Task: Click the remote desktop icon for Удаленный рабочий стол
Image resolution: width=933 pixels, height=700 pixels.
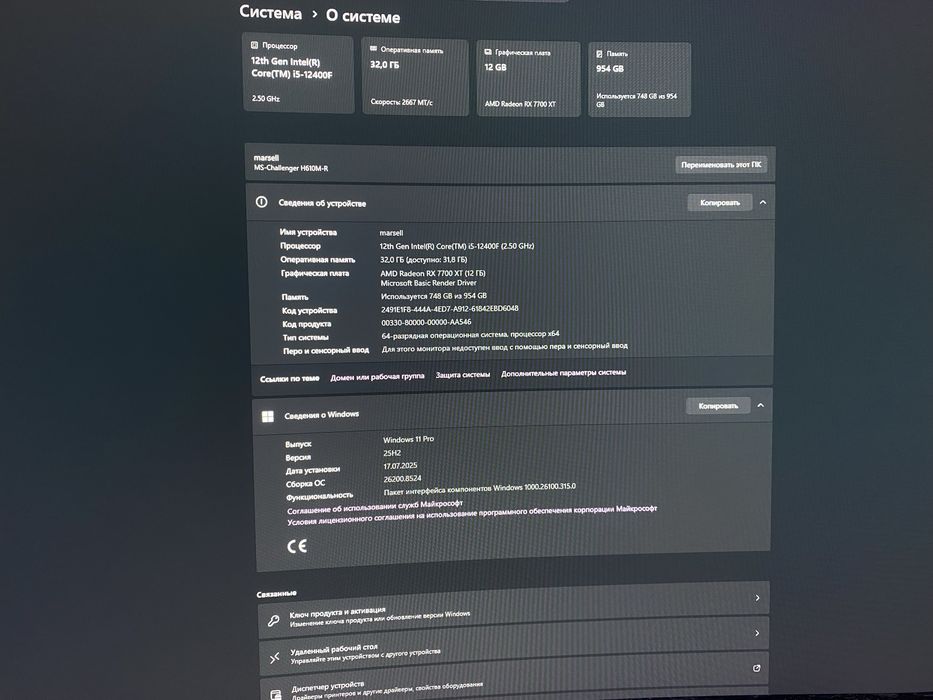Action: (274, 658)
